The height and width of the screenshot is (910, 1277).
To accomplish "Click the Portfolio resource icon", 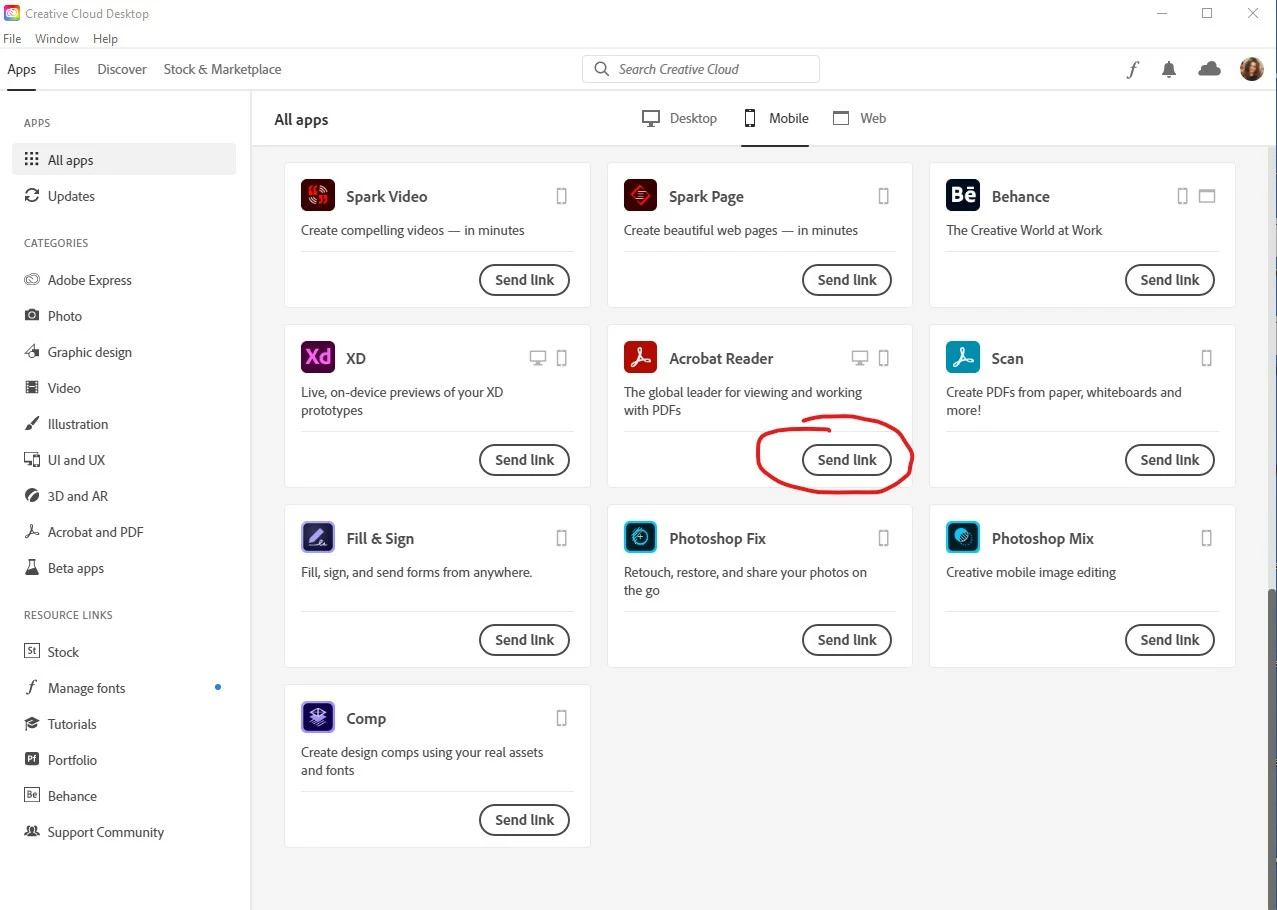I will [32, 760].
